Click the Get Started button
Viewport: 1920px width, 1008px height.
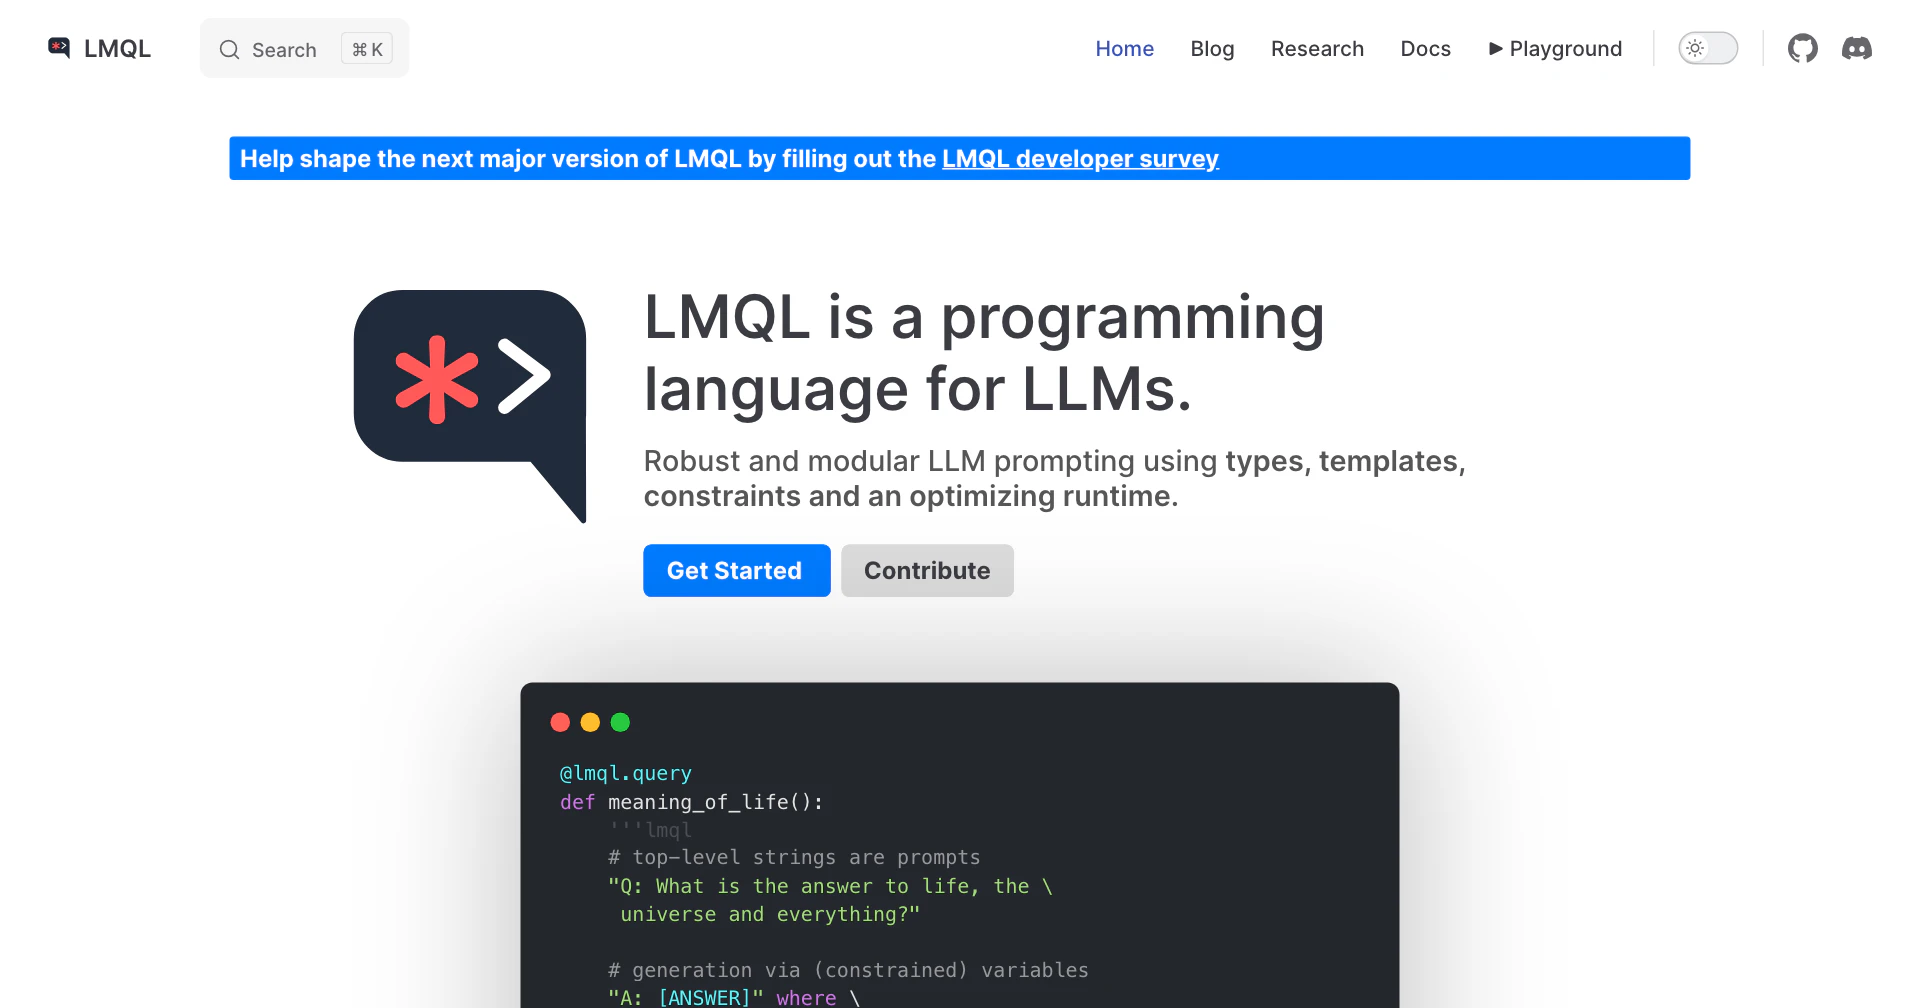737,570
